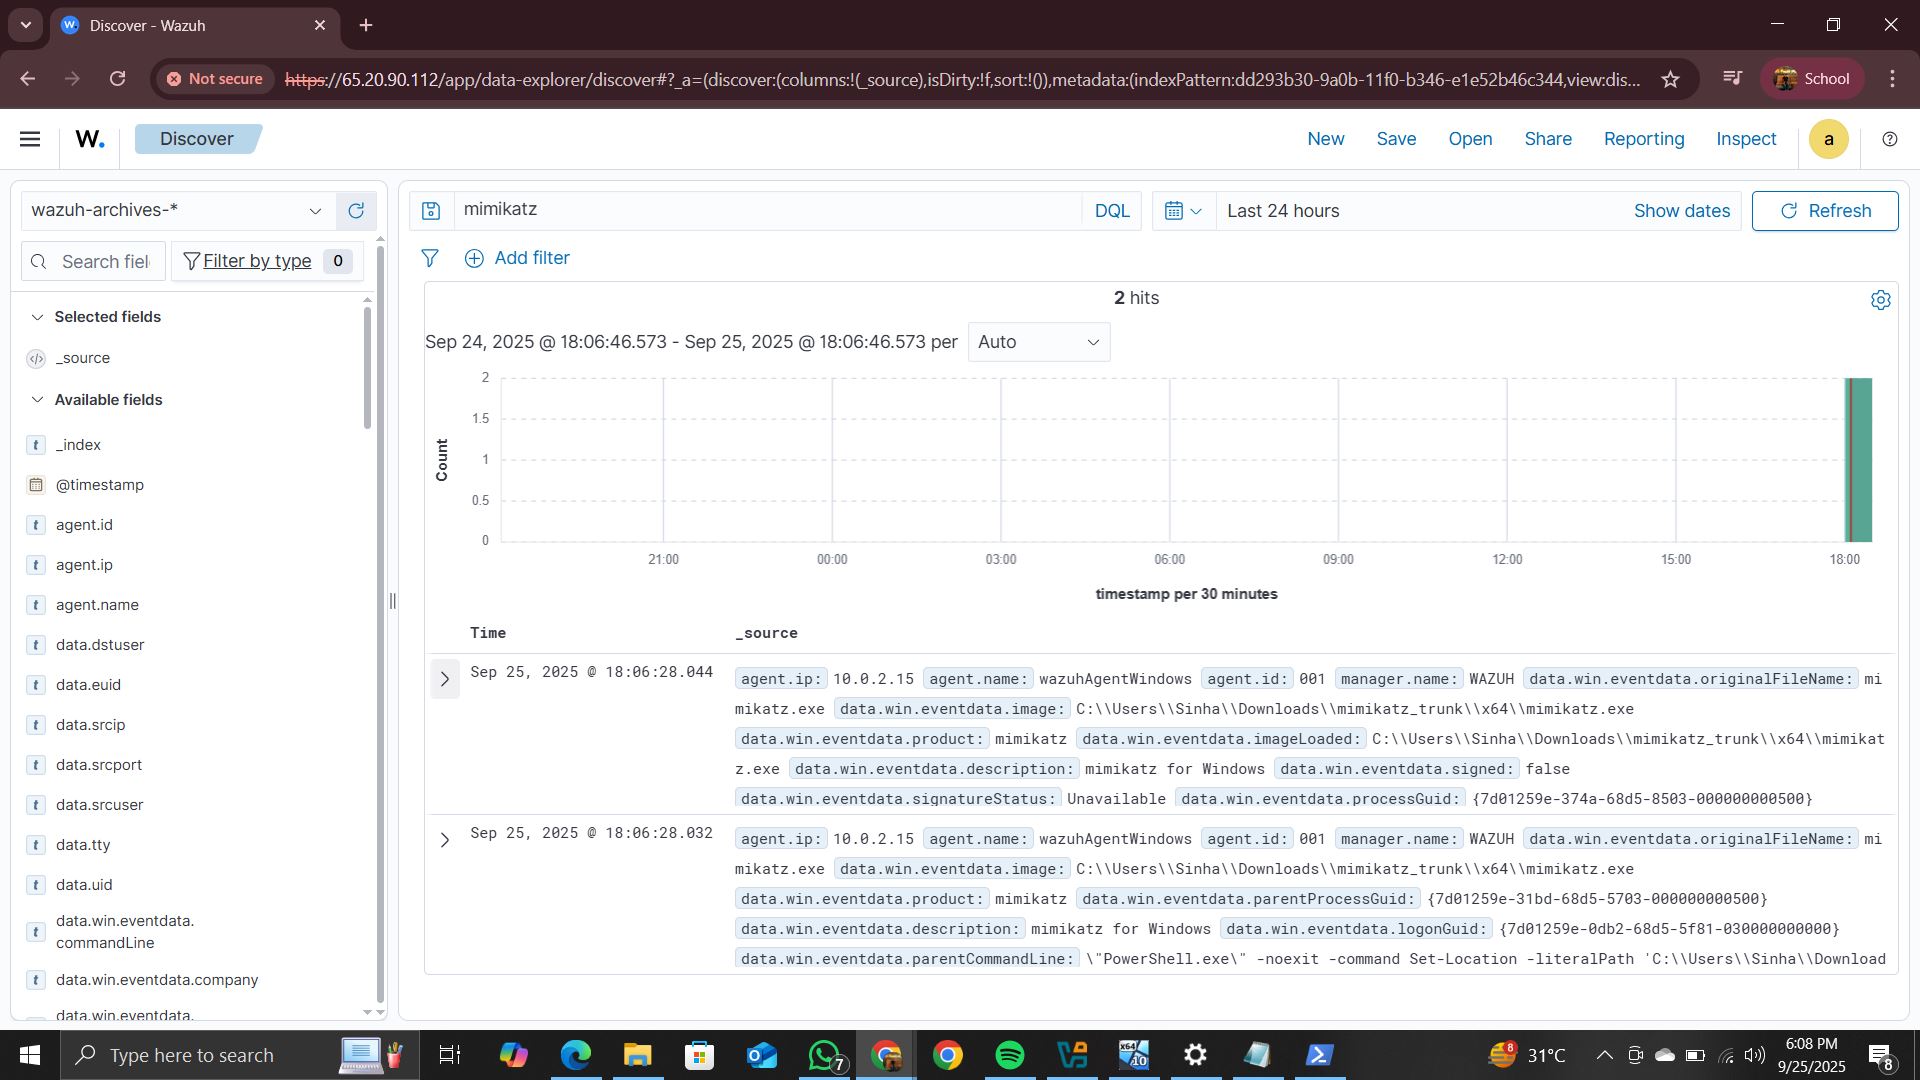The height and width of the screenshot is (1080, 1920).
Task: Toggle the Filter by type field filter
Action: [256, 261]
